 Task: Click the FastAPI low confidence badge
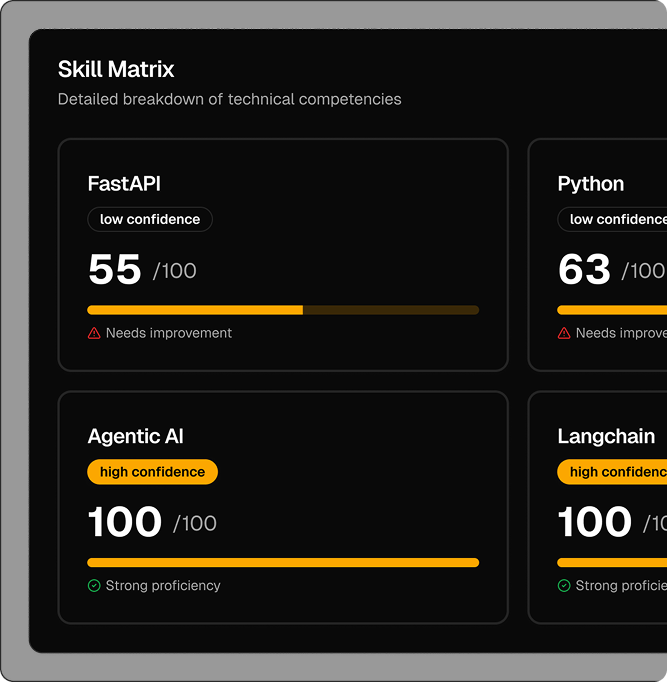(x=150, y=219)
